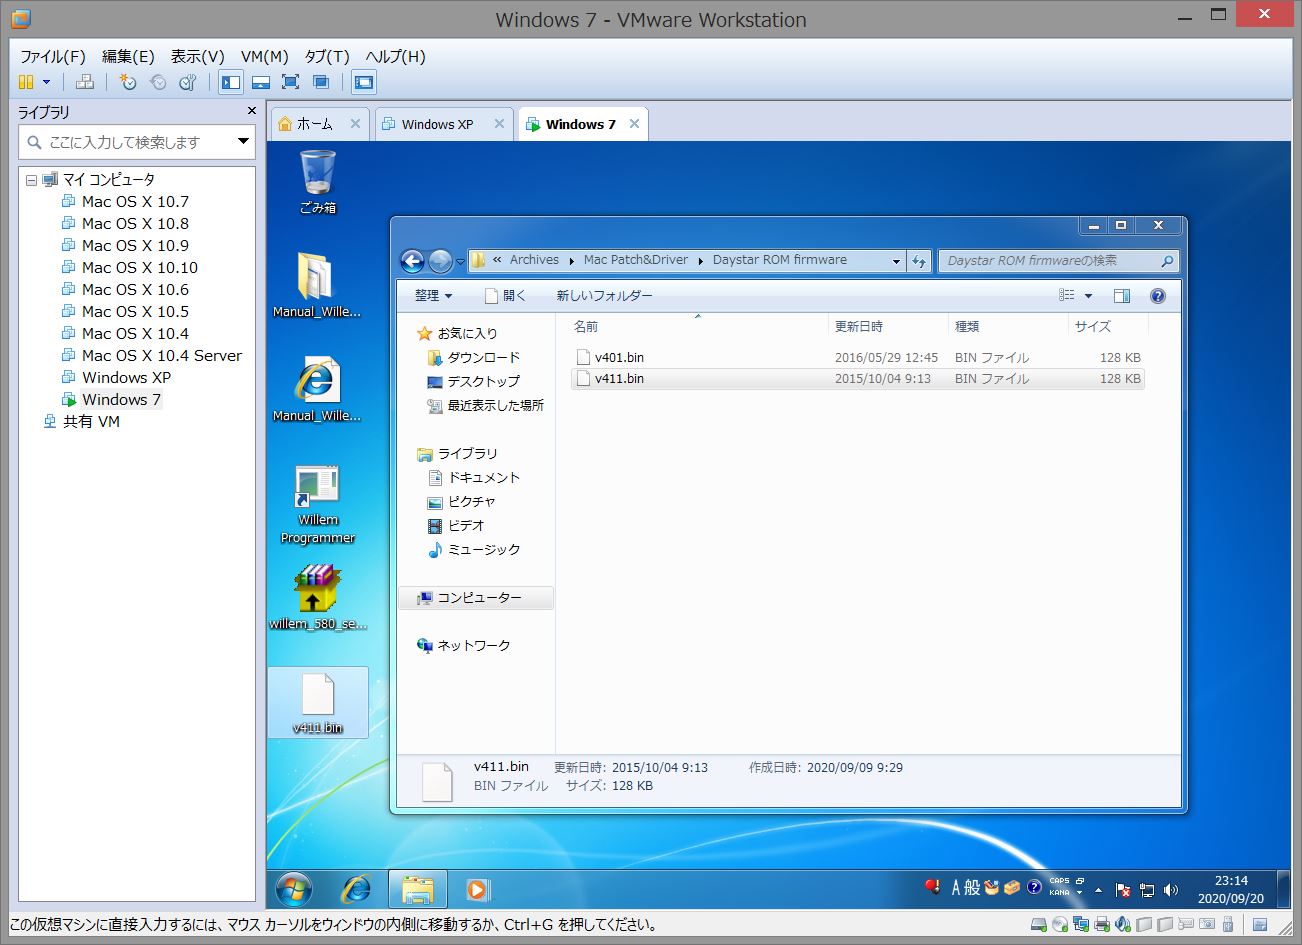Image resolution: width=1302 pixels, height=945 pixels.
Task: Click the Unity mode toolbar icon
Action: (x=321, y=83)
